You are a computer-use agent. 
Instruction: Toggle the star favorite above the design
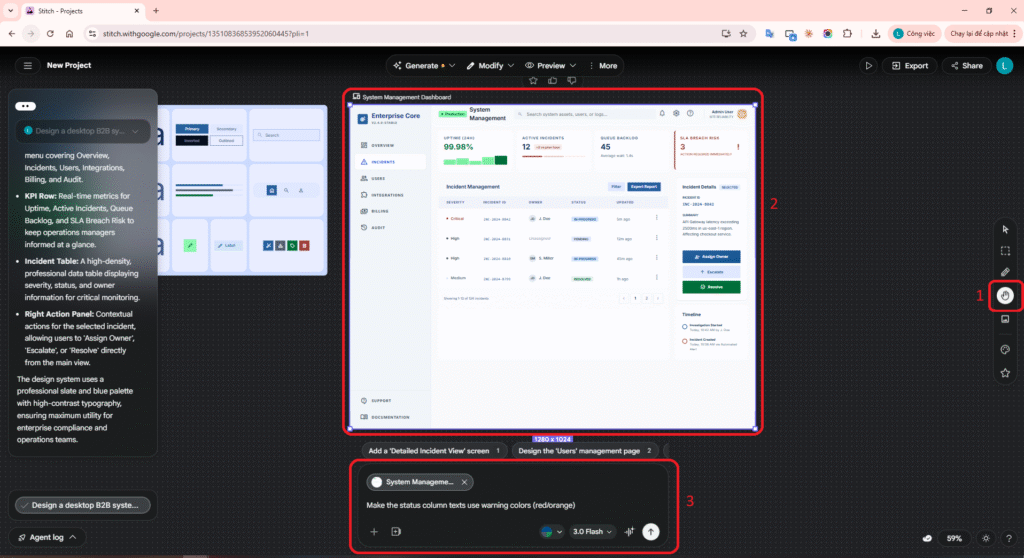(532, 80)
